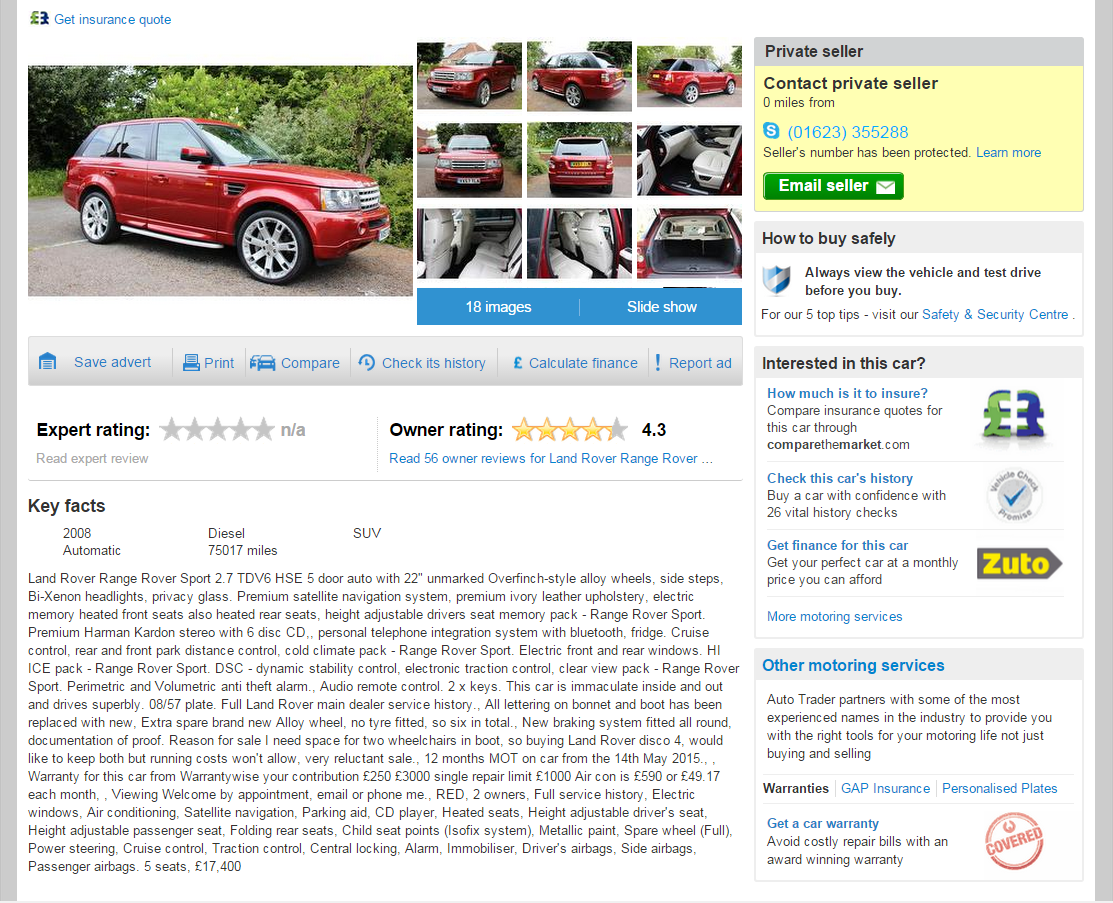The height and width of the screenshot is (903, 1113).
Task: Click the Zuto finance logo
Action: click(x=1019, y=564)
